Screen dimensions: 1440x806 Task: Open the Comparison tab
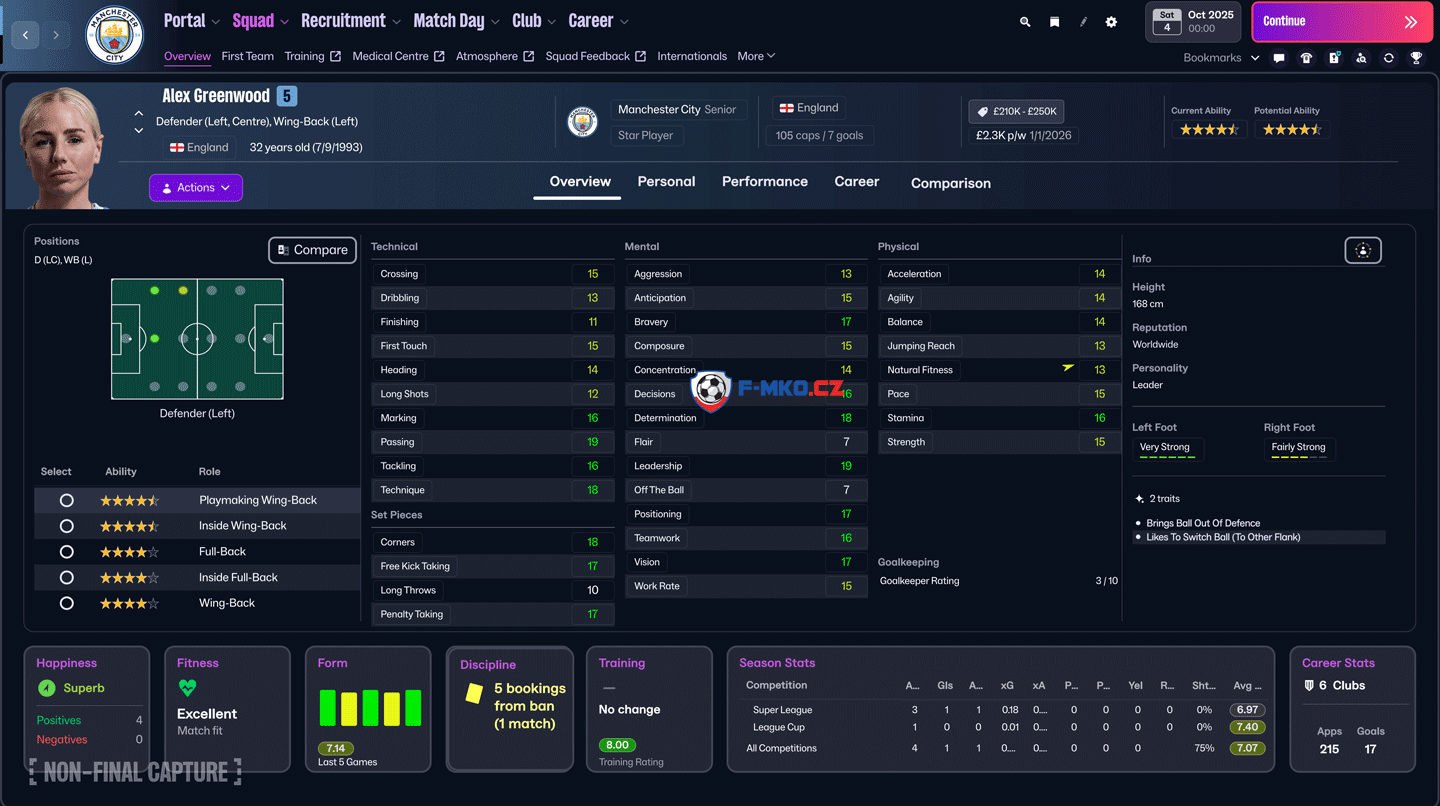(951, 183)
